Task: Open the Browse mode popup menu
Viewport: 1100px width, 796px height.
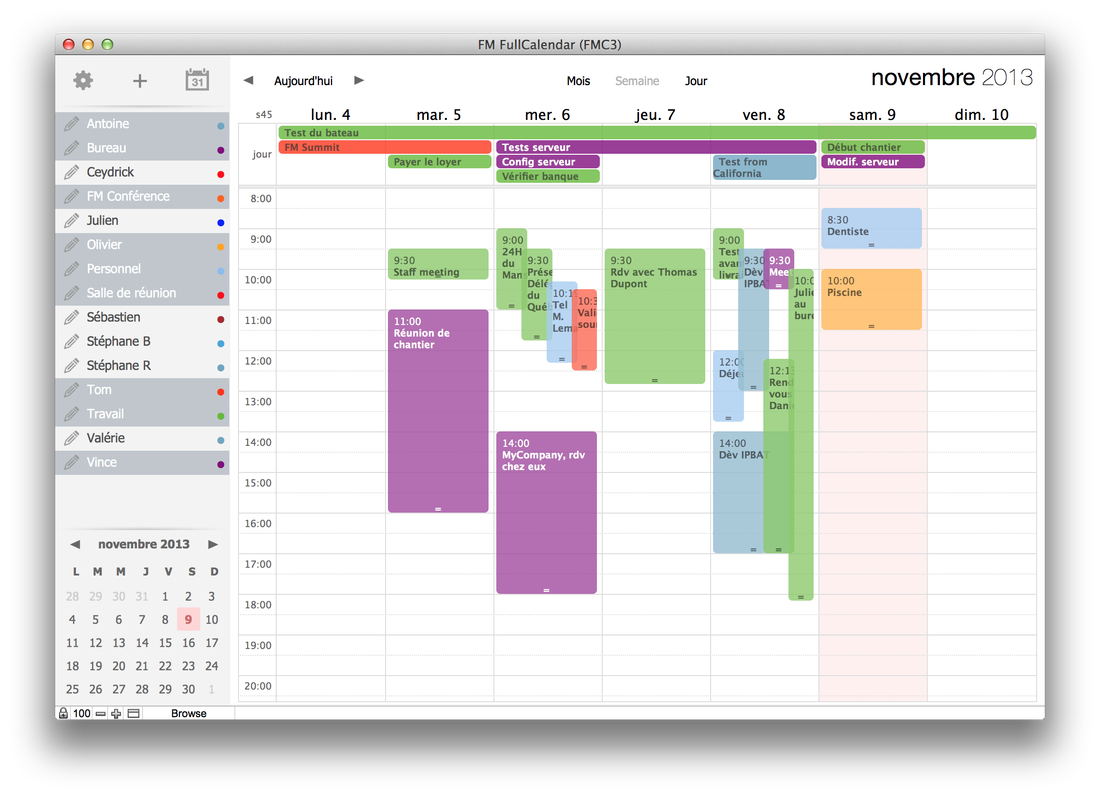Action: coord(189,713)
